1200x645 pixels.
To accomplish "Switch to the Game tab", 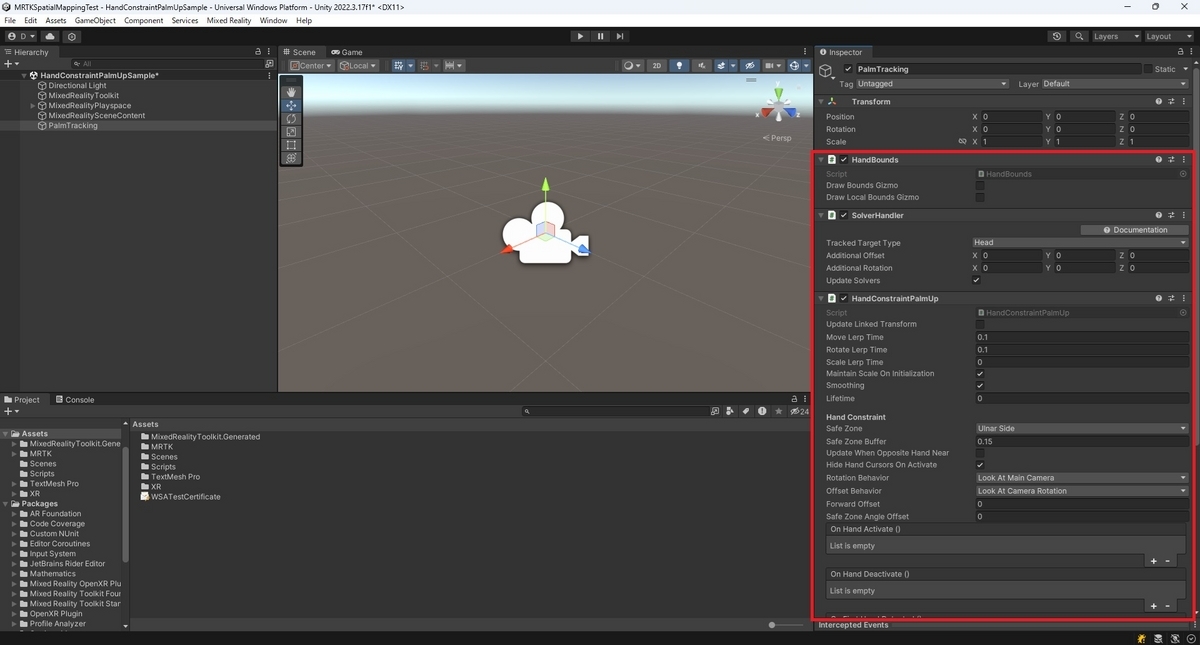I will (x=347, y=52).
